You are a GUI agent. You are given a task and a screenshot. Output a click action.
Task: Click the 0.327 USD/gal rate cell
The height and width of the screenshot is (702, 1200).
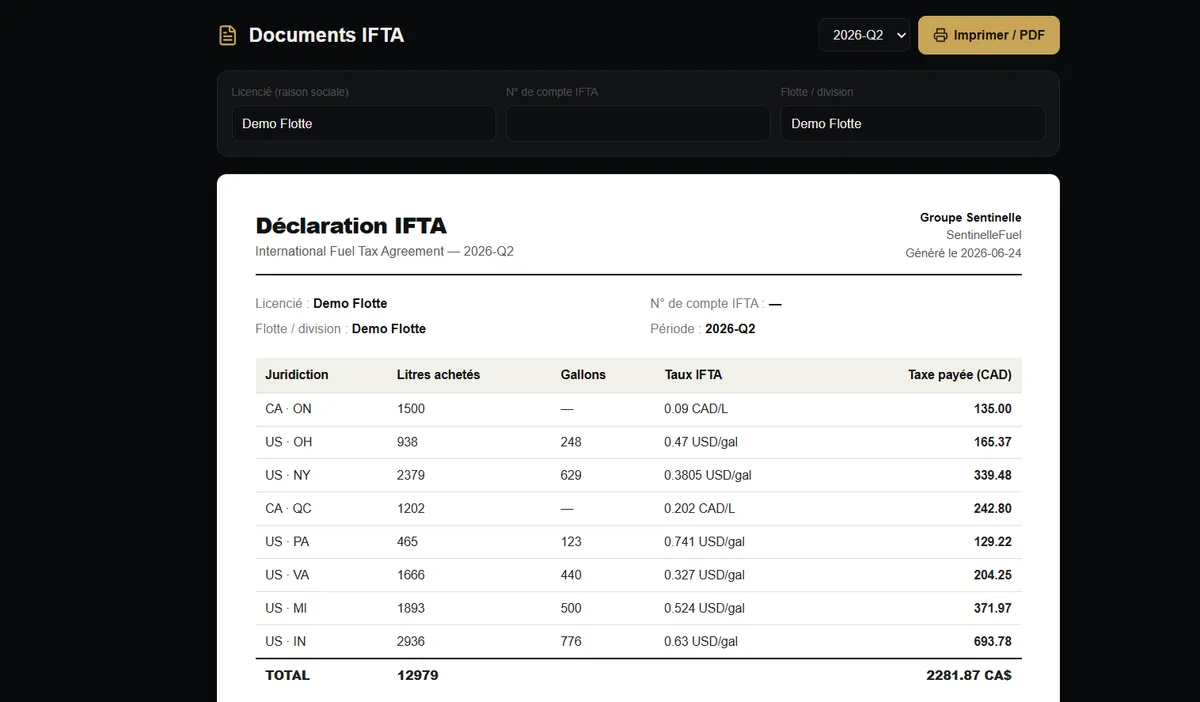click(705, 575)
